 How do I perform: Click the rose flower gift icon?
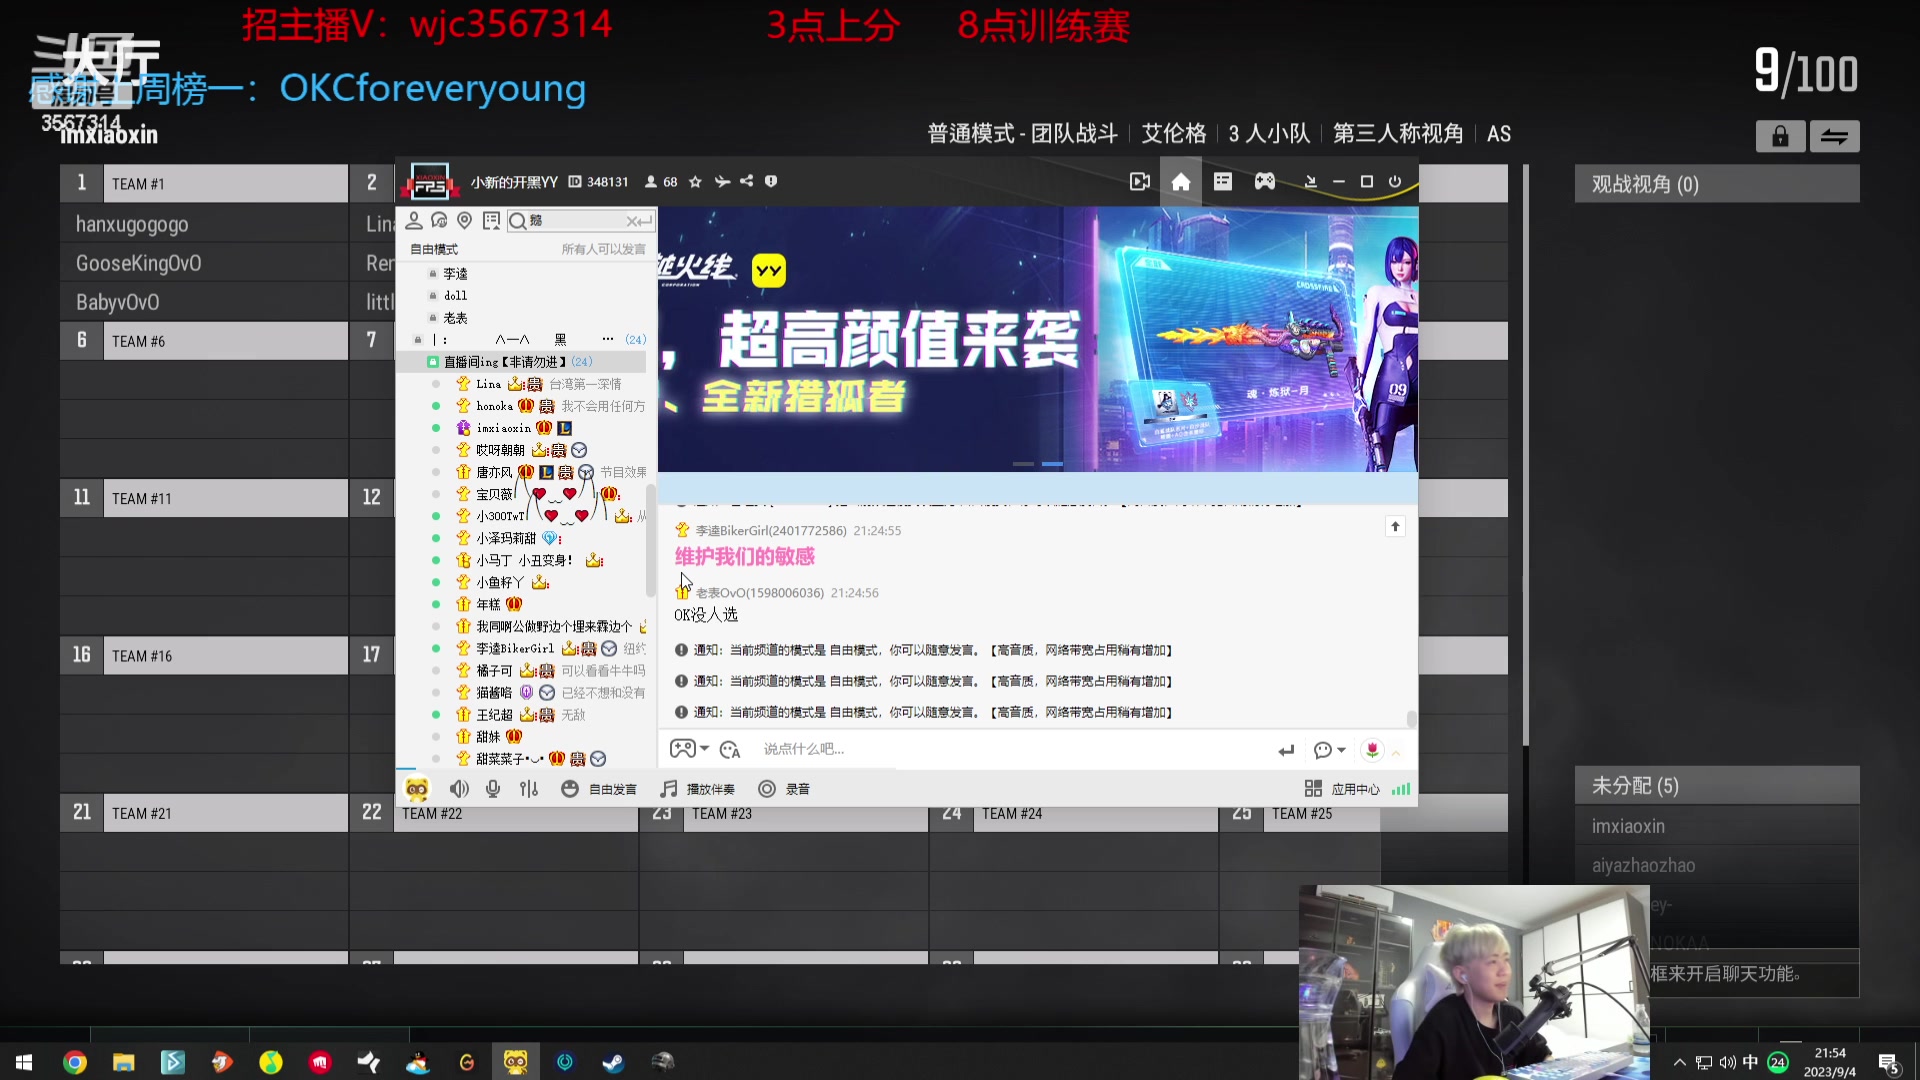[x=1372, y=750]
